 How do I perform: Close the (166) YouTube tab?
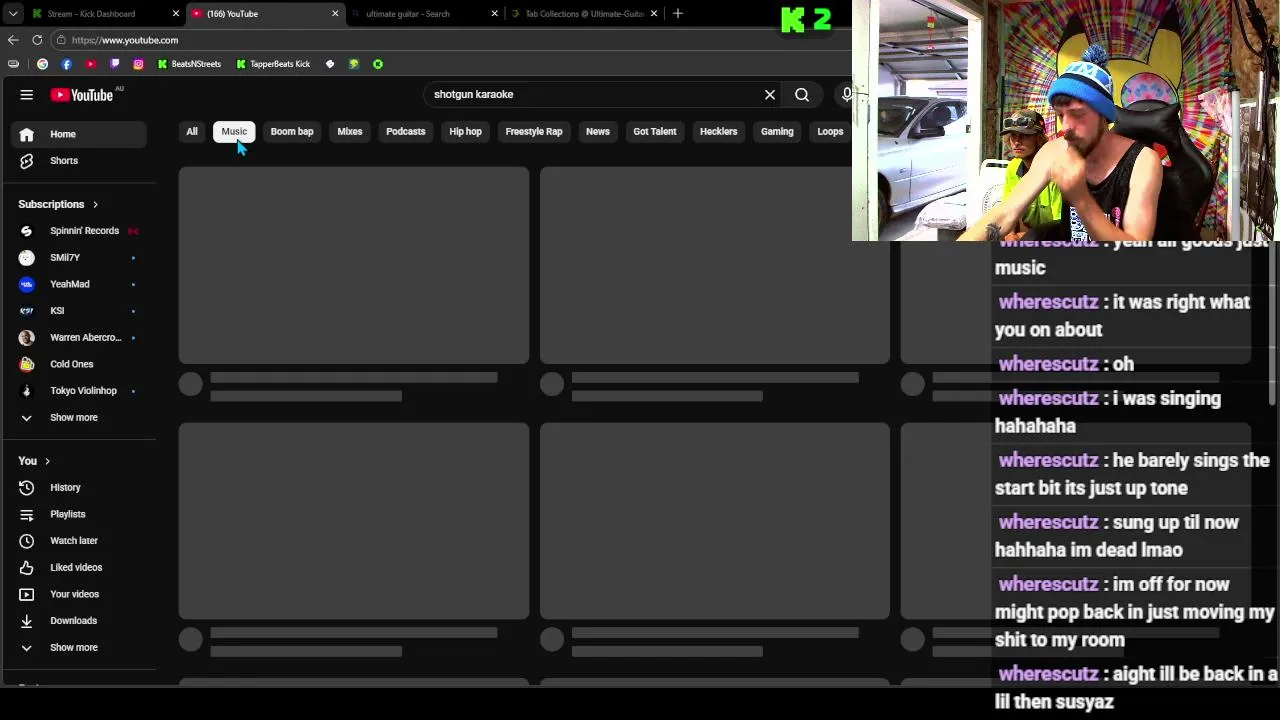335,14
